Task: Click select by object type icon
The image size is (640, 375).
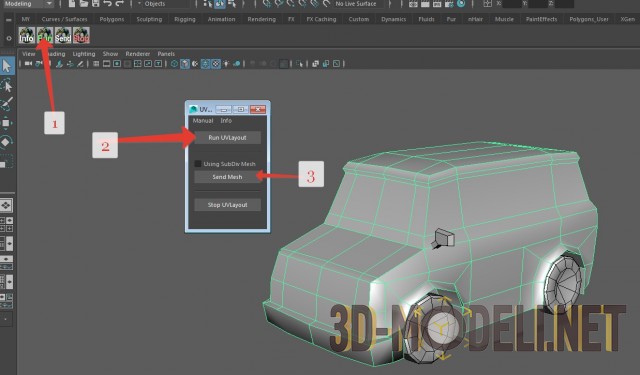Action: coord(220,4)
